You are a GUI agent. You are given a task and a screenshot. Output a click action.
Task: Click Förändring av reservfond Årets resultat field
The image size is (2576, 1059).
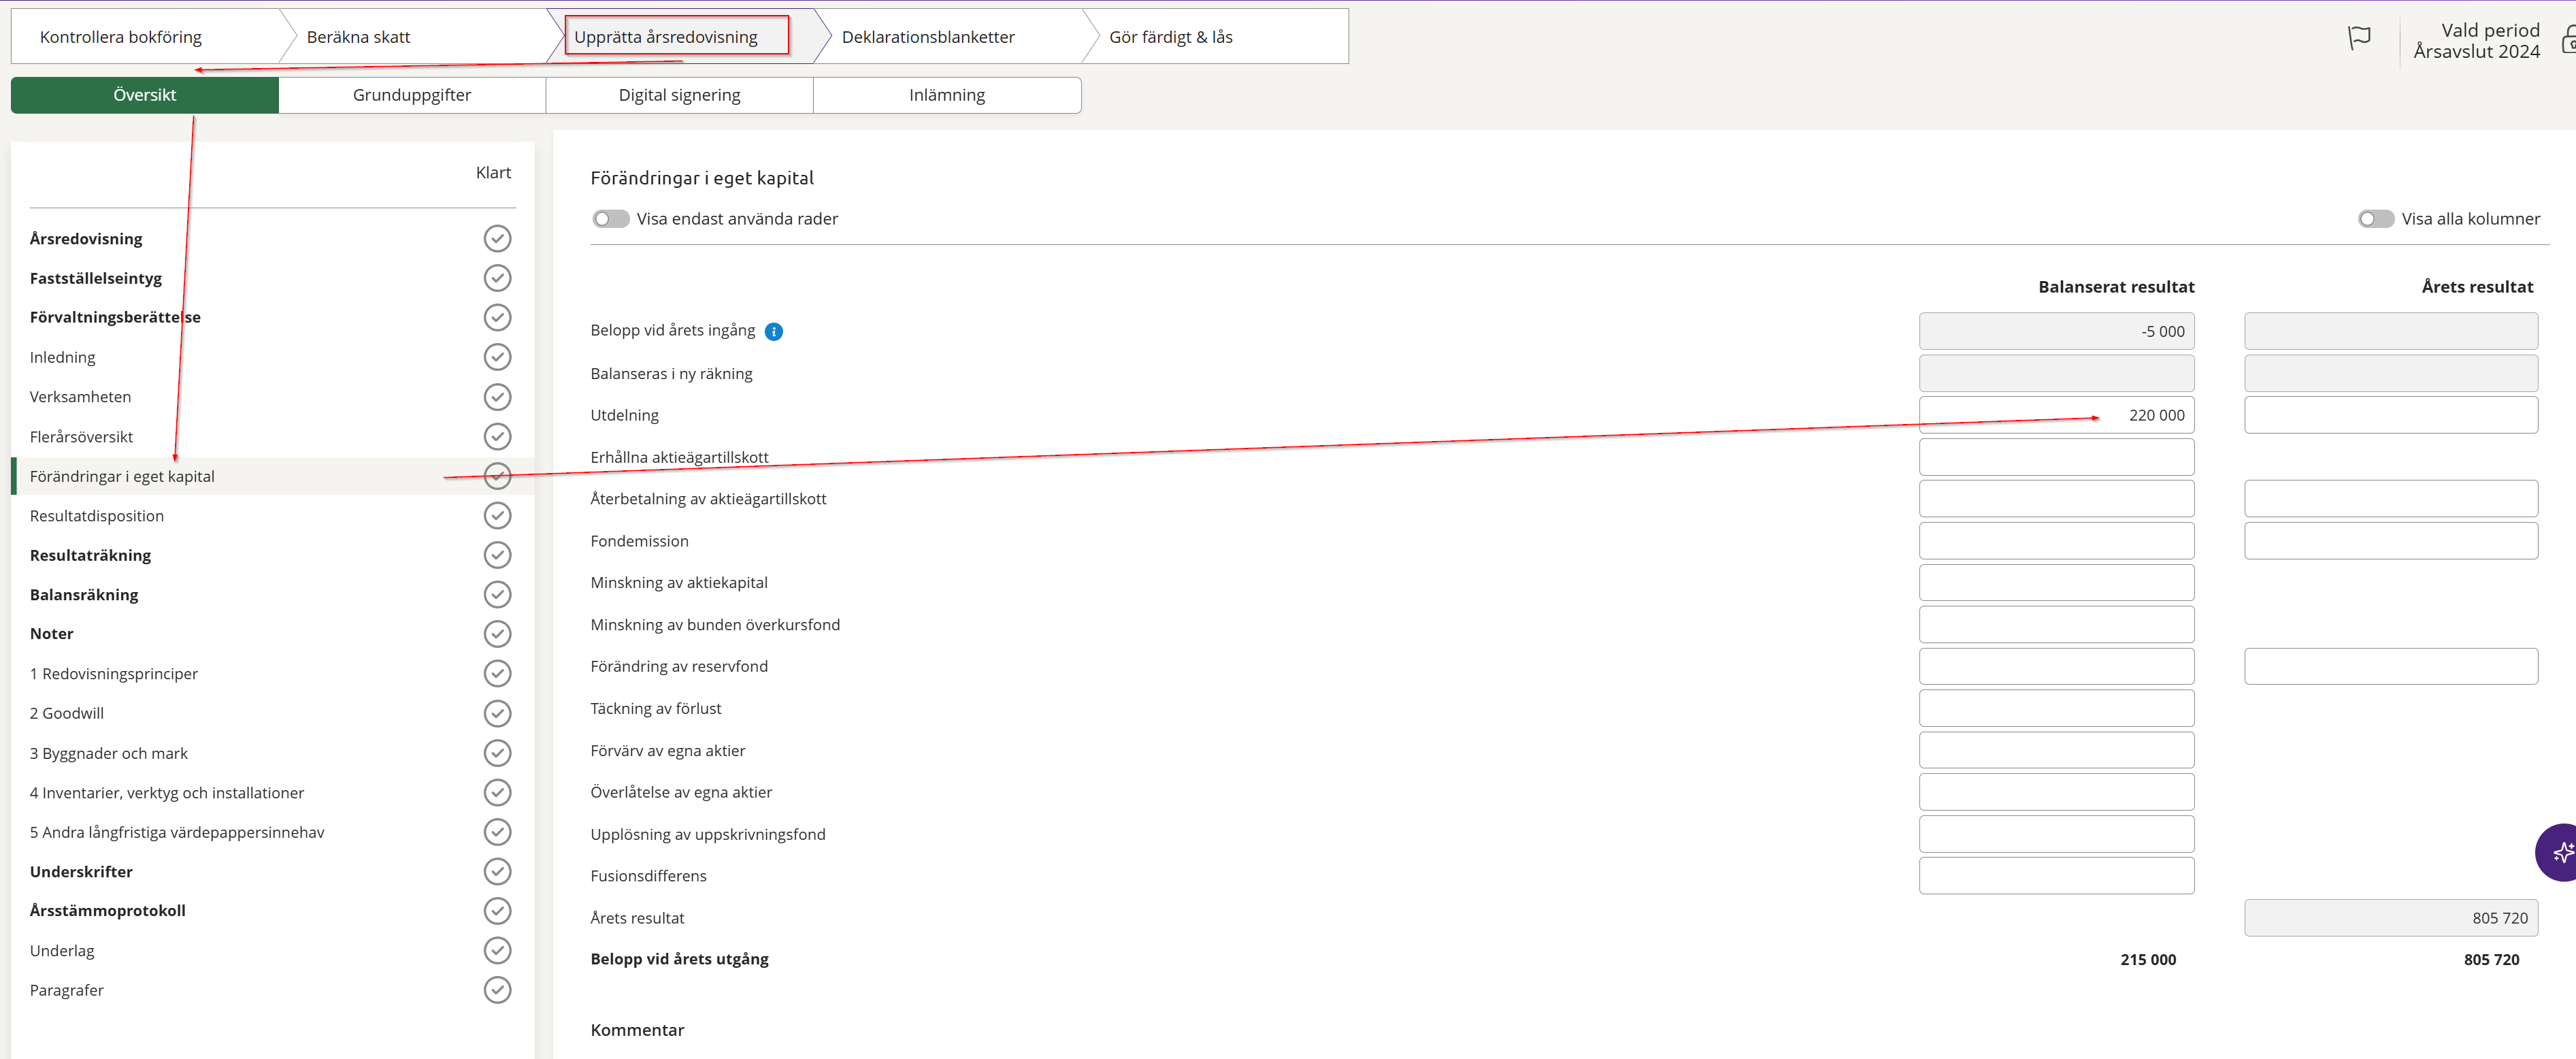[x=2390, y=666]
